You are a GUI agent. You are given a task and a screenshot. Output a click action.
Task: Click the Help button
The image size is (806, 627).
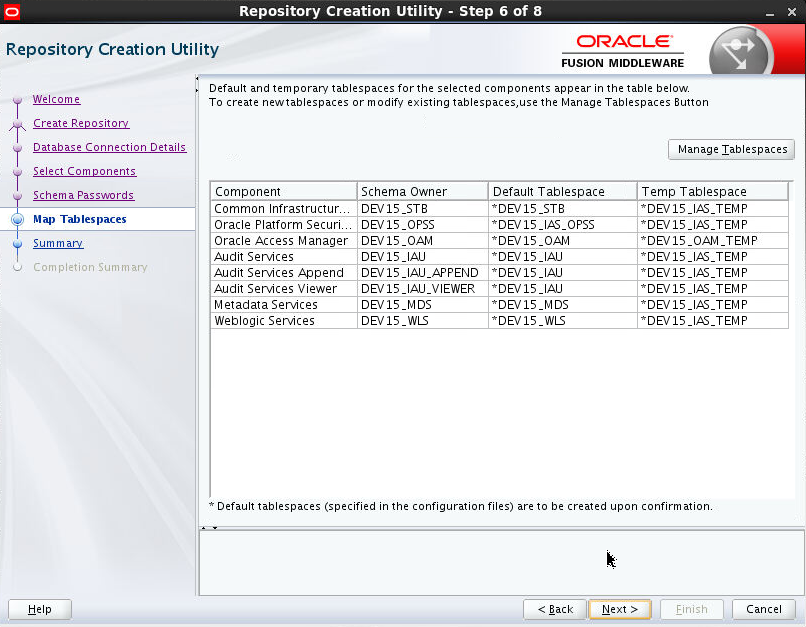pos(40,609)
